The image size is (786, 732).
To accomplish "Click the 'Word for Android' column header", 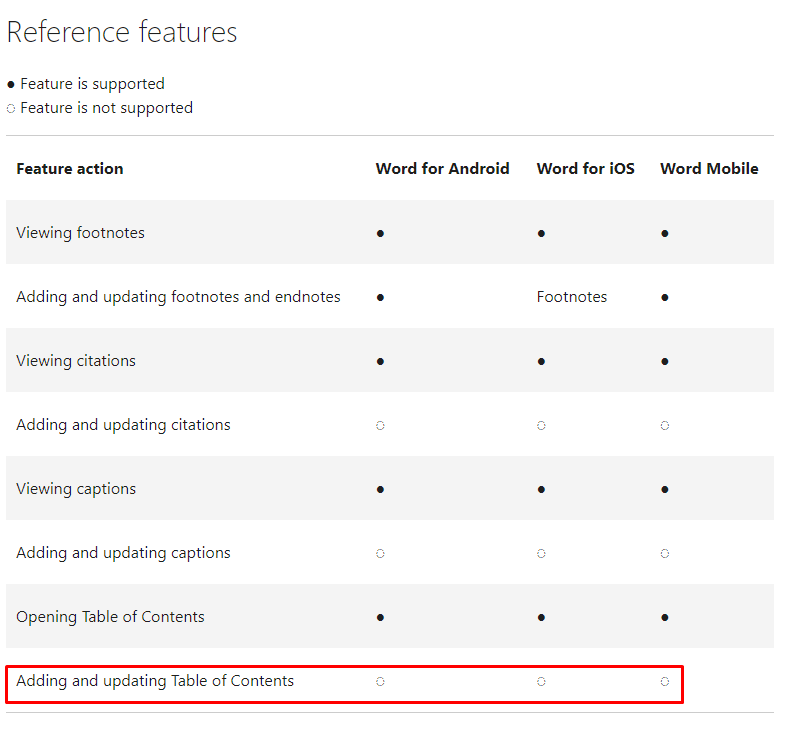I will pos(443,169).
